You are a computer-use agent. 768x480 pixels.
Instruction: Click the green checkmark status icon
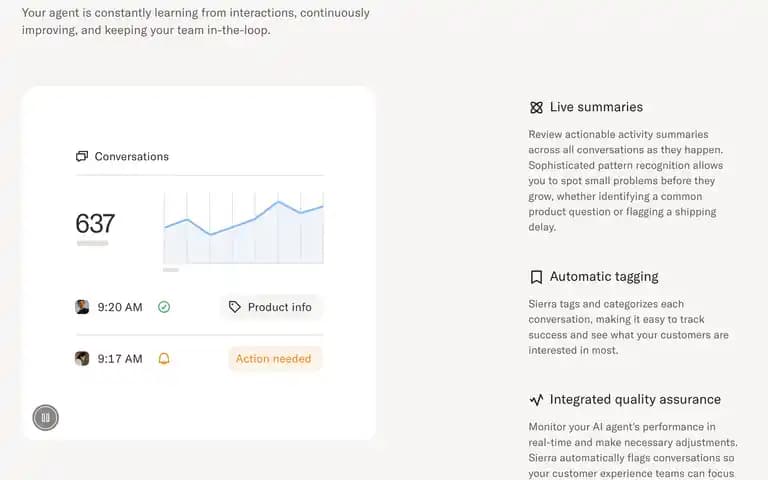164,307
